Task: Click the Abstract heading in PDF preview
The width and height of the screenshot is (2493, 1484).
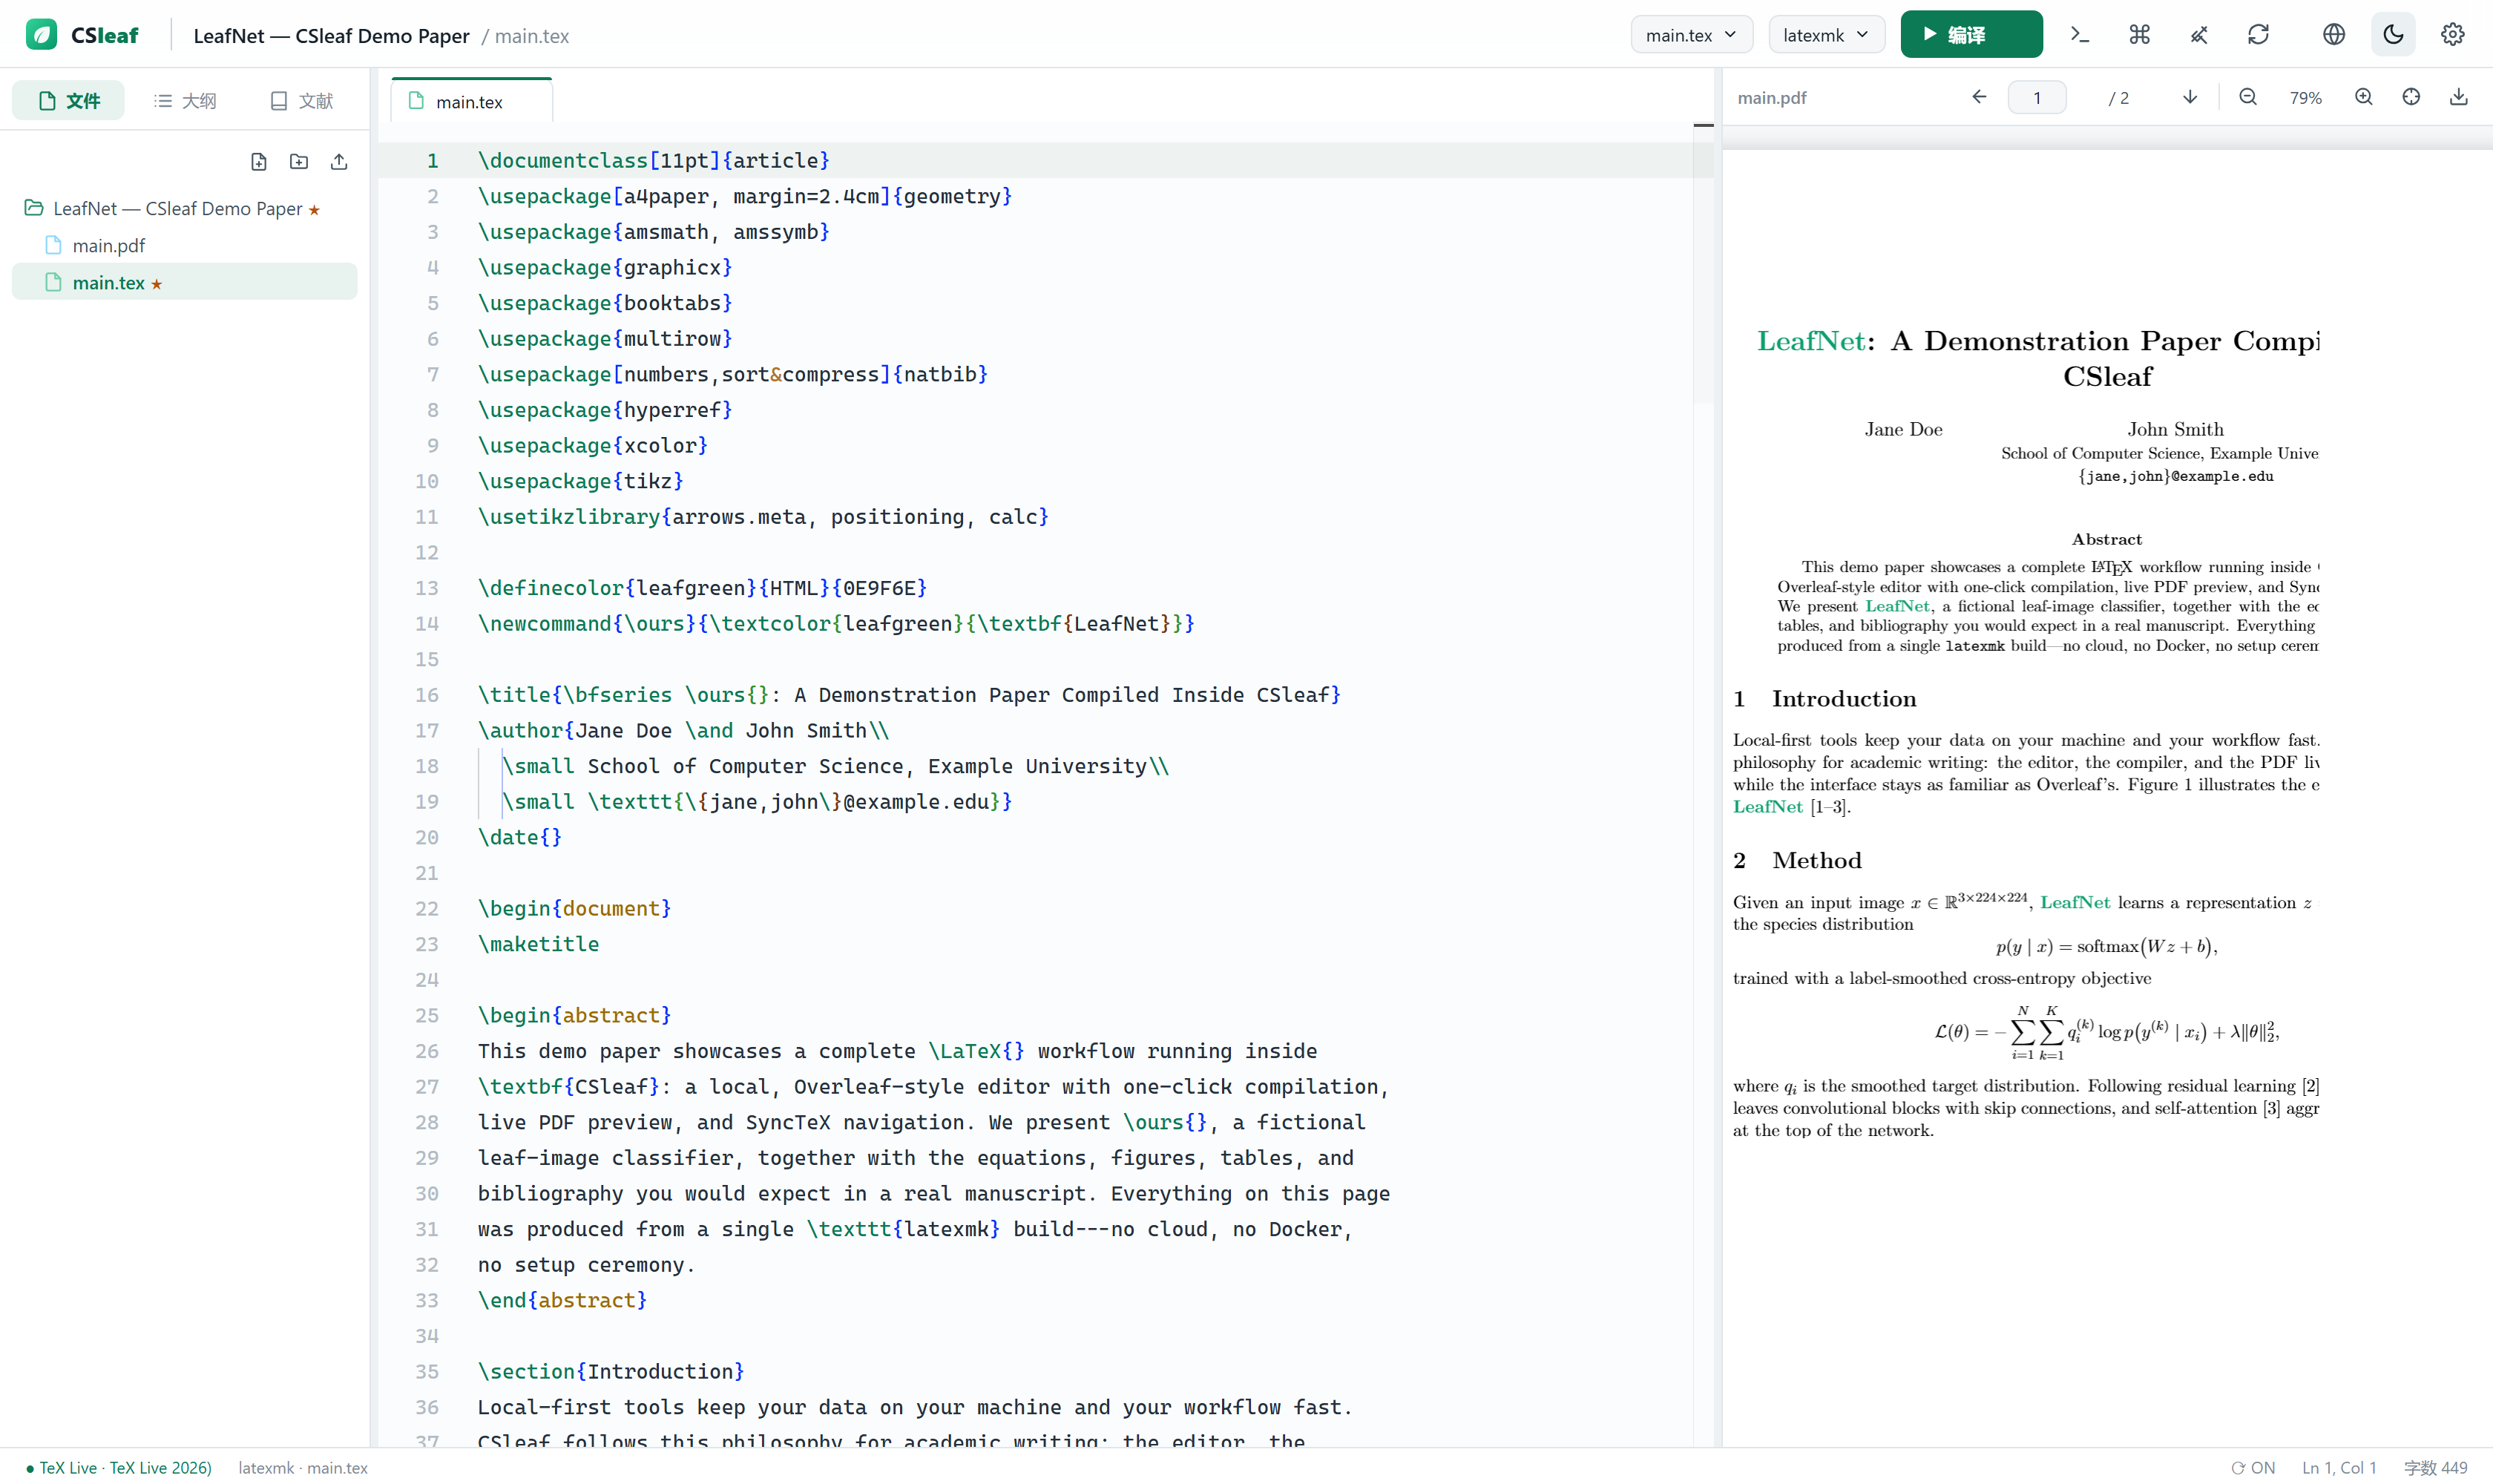Action: pyautogui.click(x=2106, y=540)
